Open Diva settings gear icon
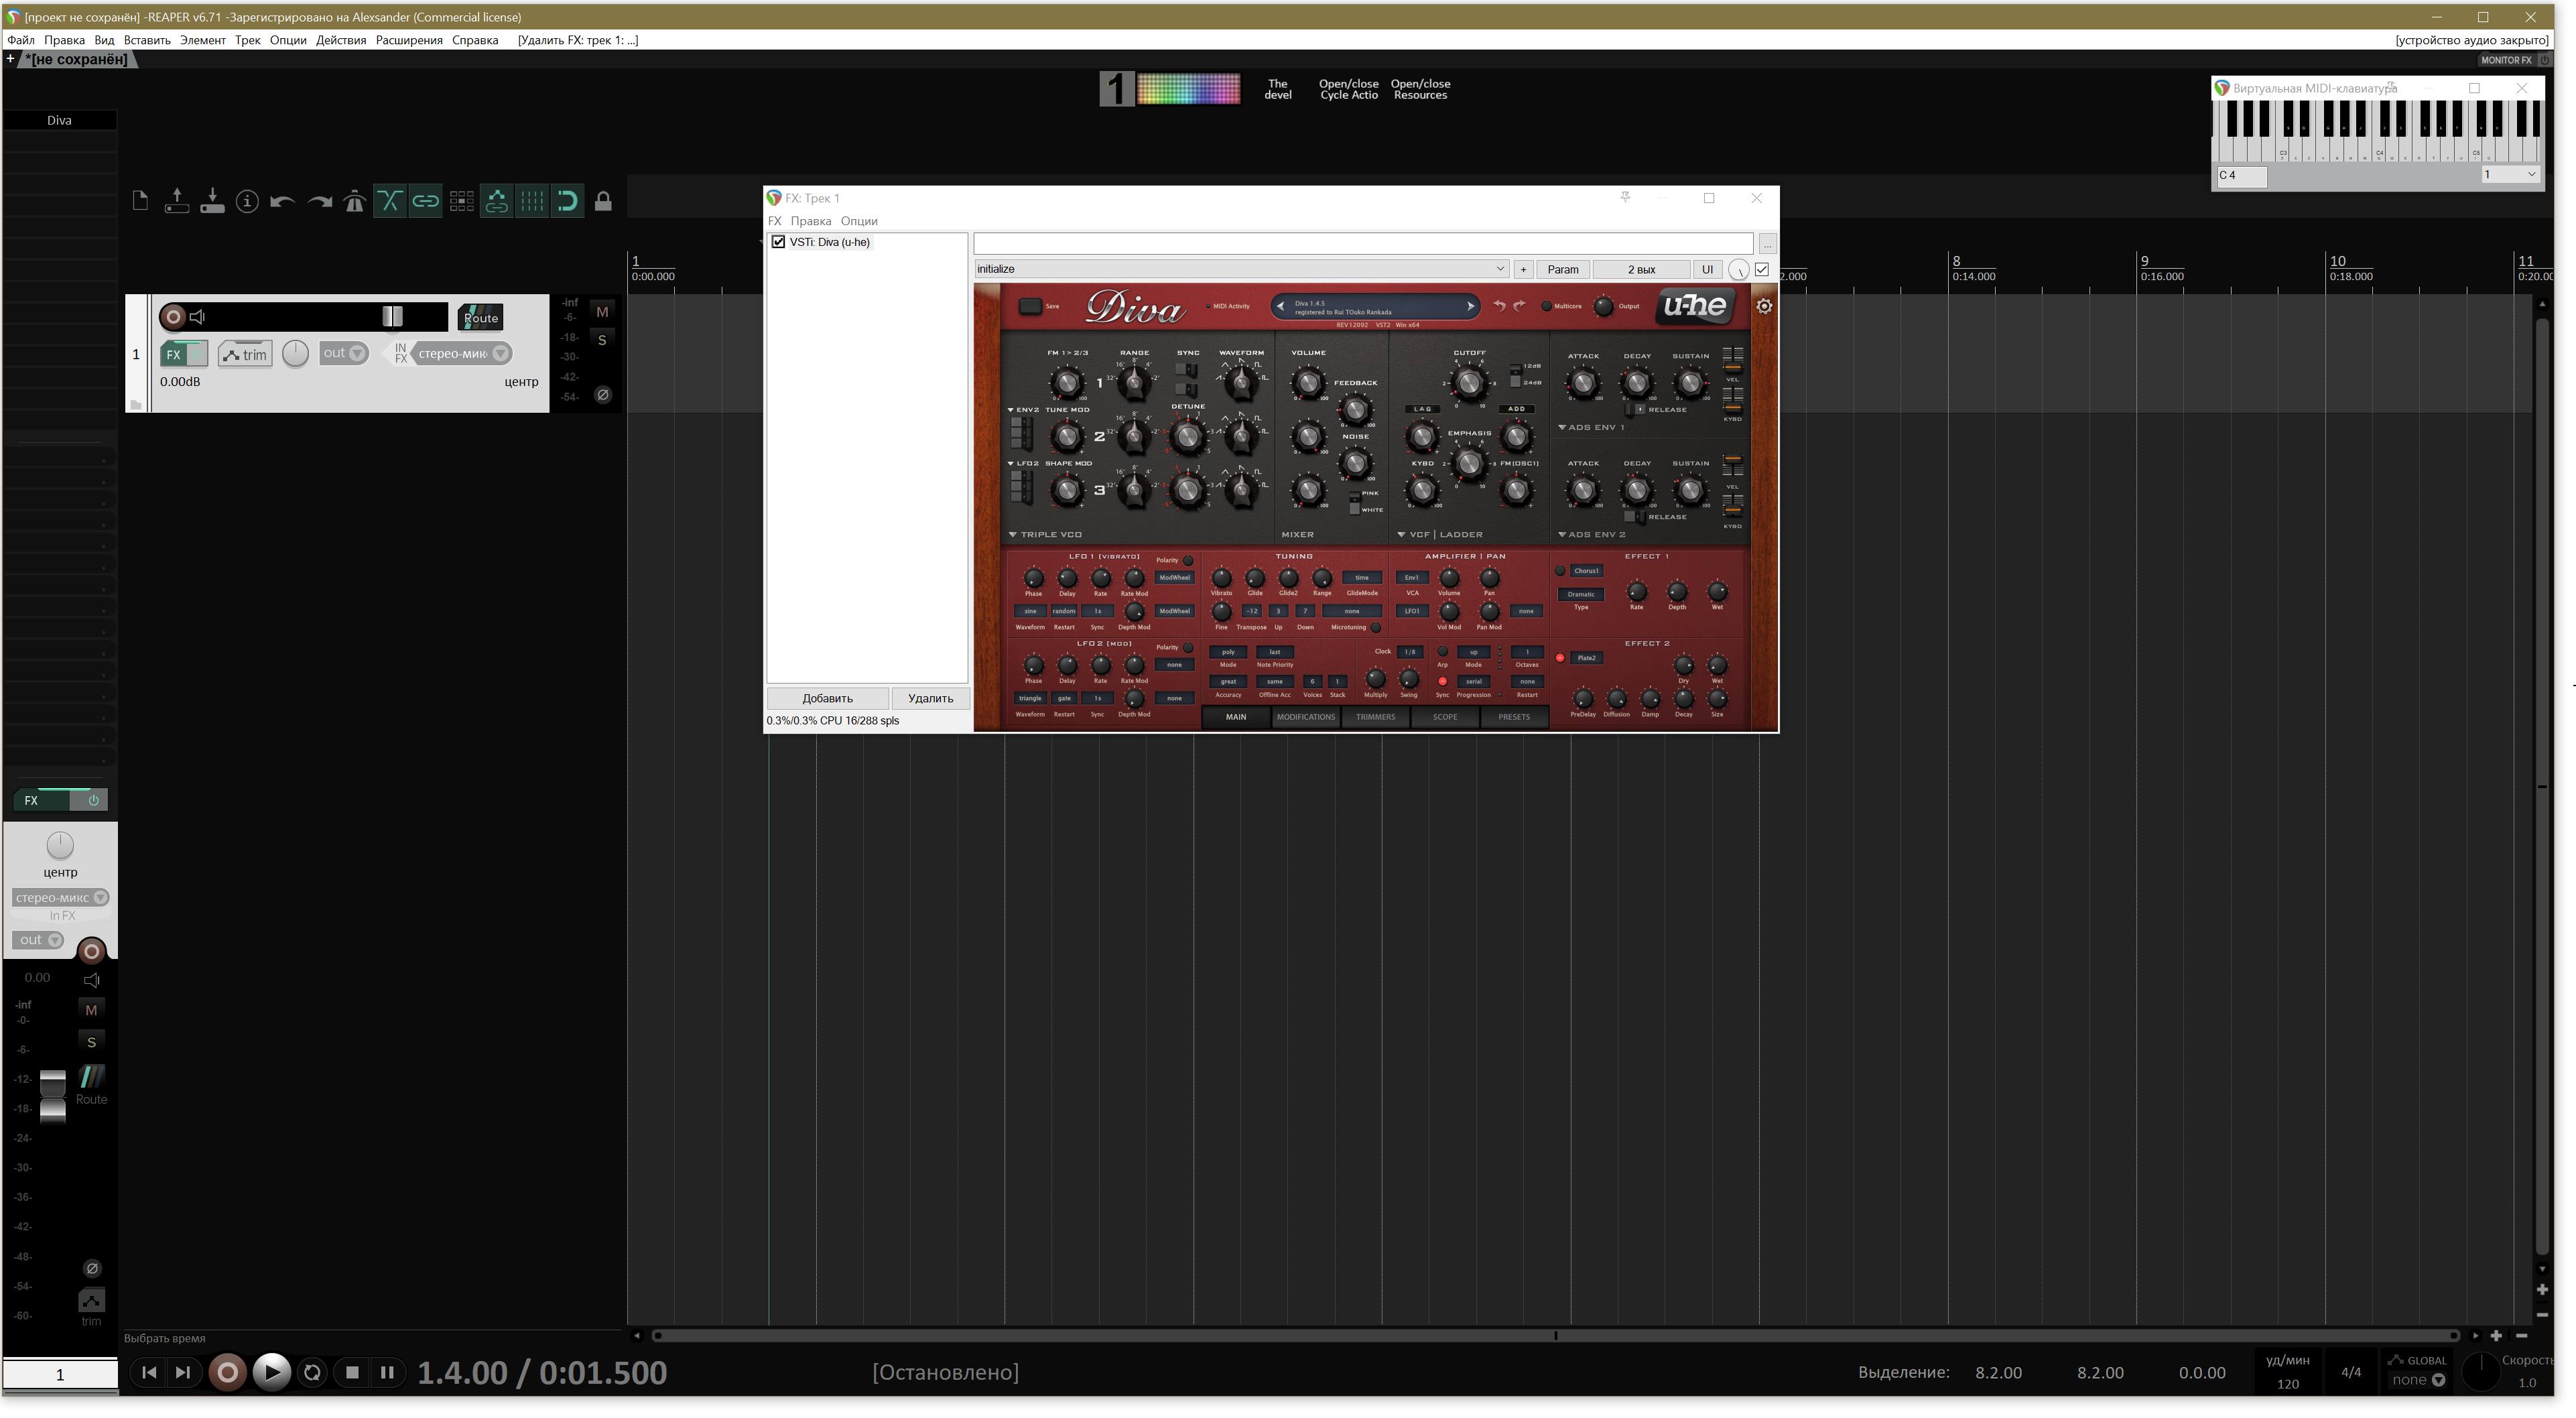2576x1418 pixels. point(1764,307)
